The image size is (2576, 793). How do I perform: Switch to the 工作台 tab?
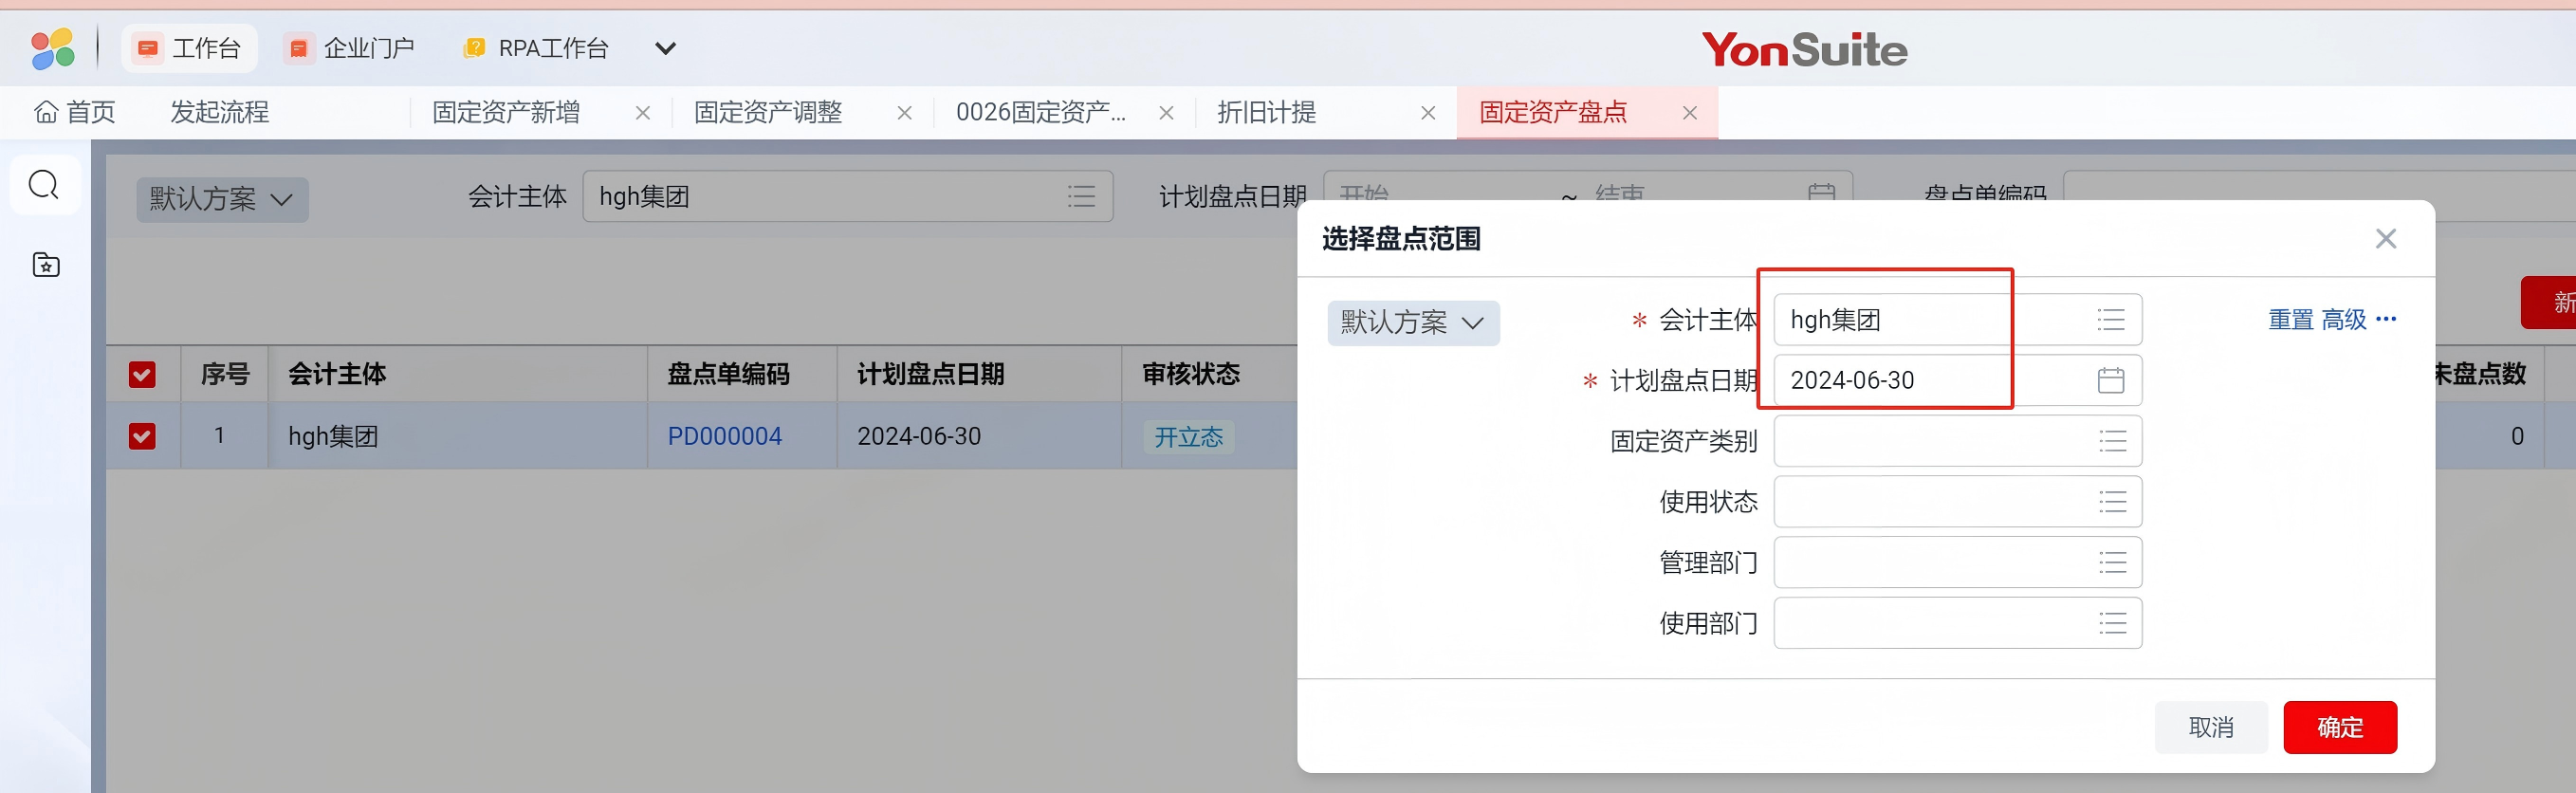pyautogui.click(x=189, y=48)
